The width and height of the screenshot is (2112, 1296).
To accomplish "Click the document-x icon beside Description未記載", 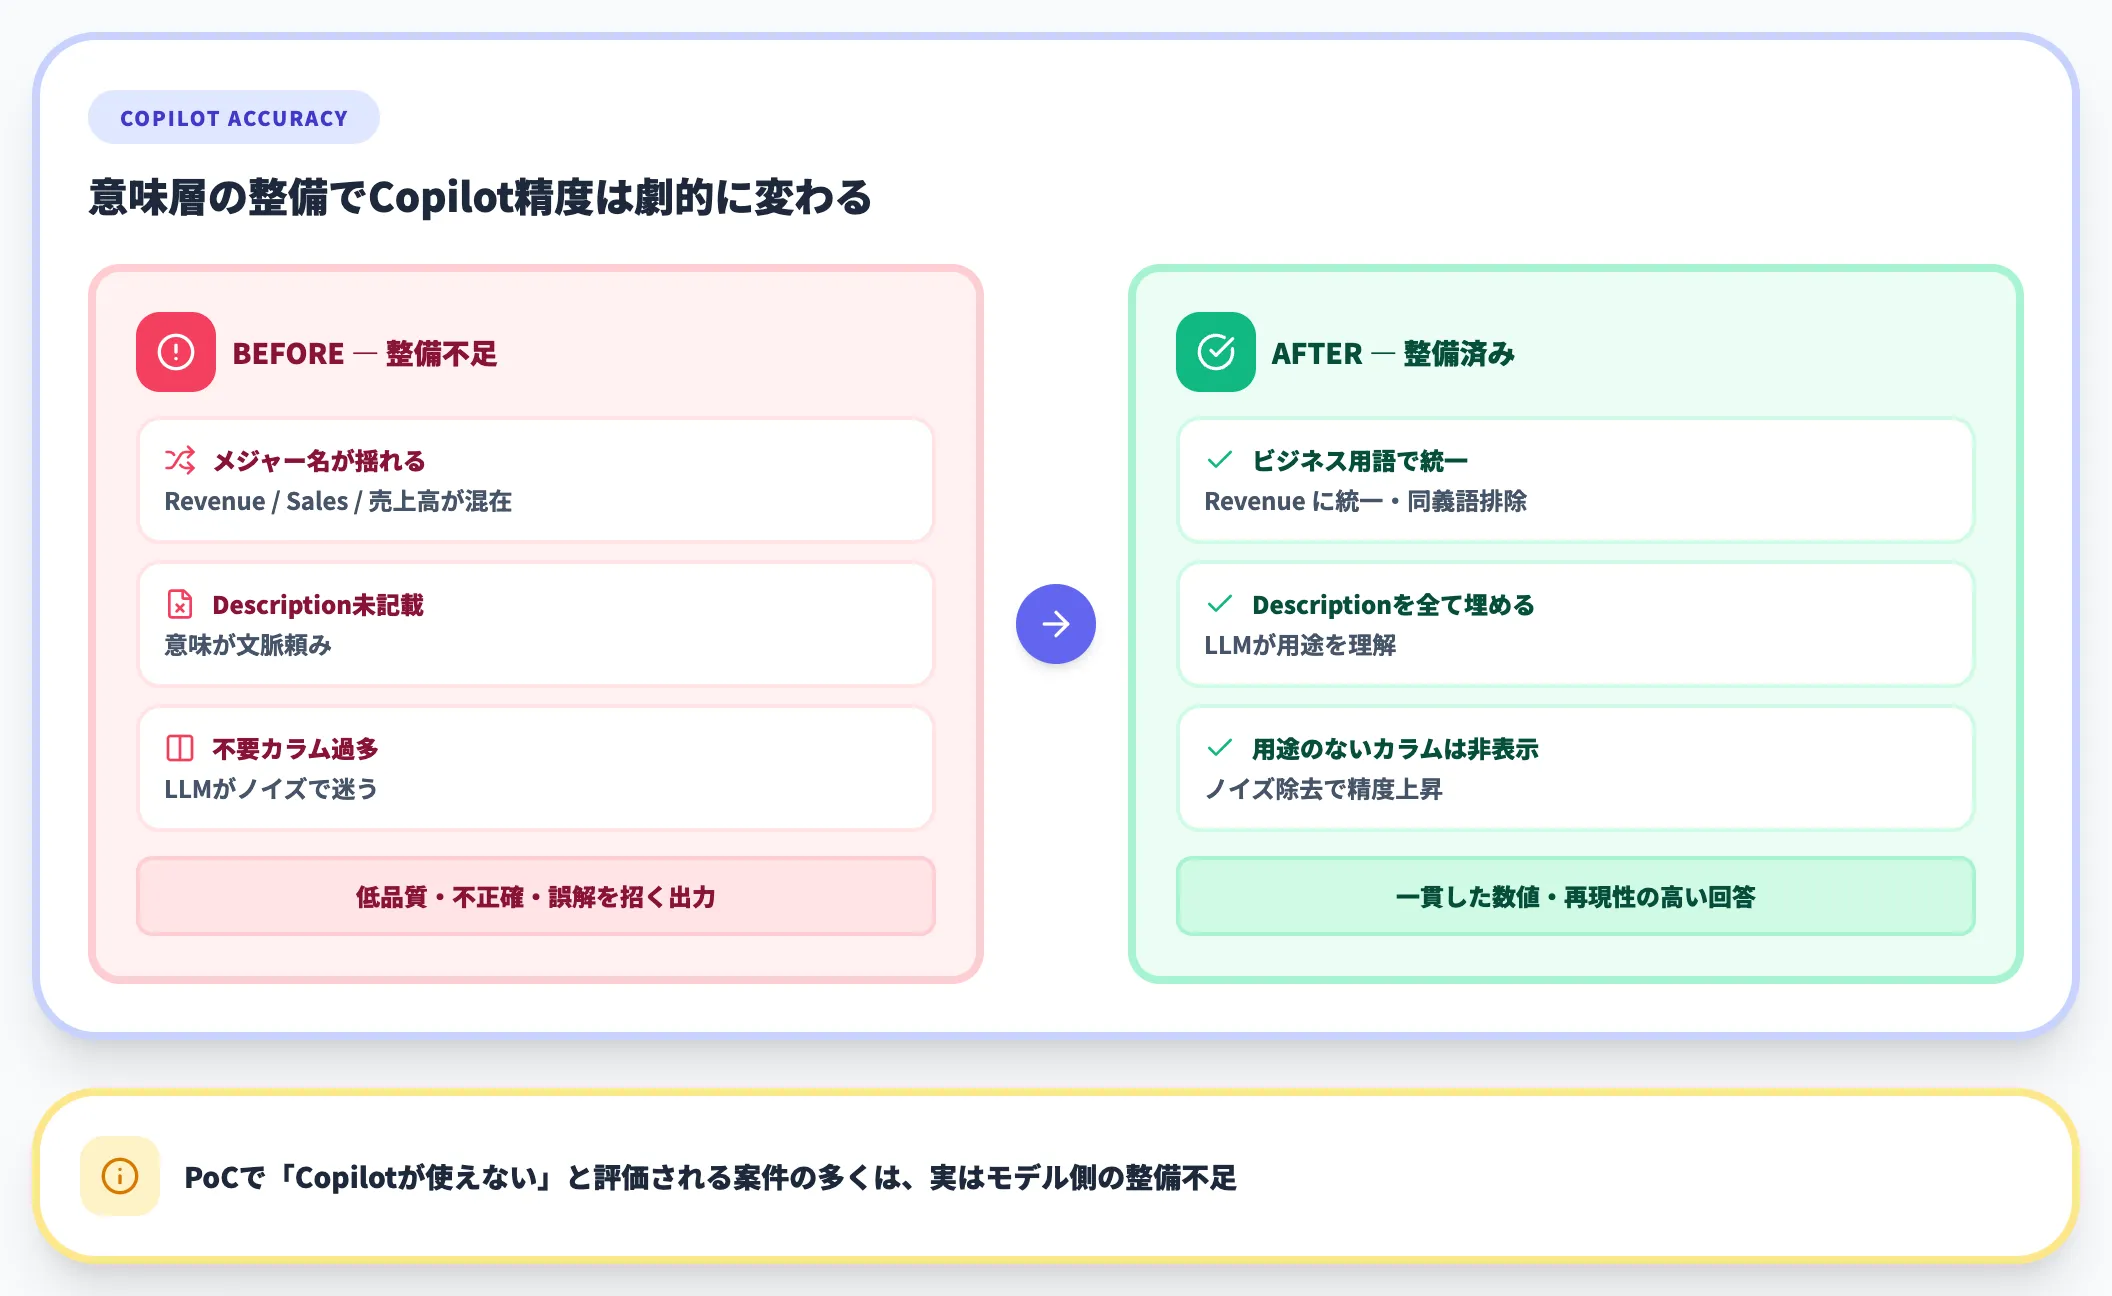I will click(179, 604).
